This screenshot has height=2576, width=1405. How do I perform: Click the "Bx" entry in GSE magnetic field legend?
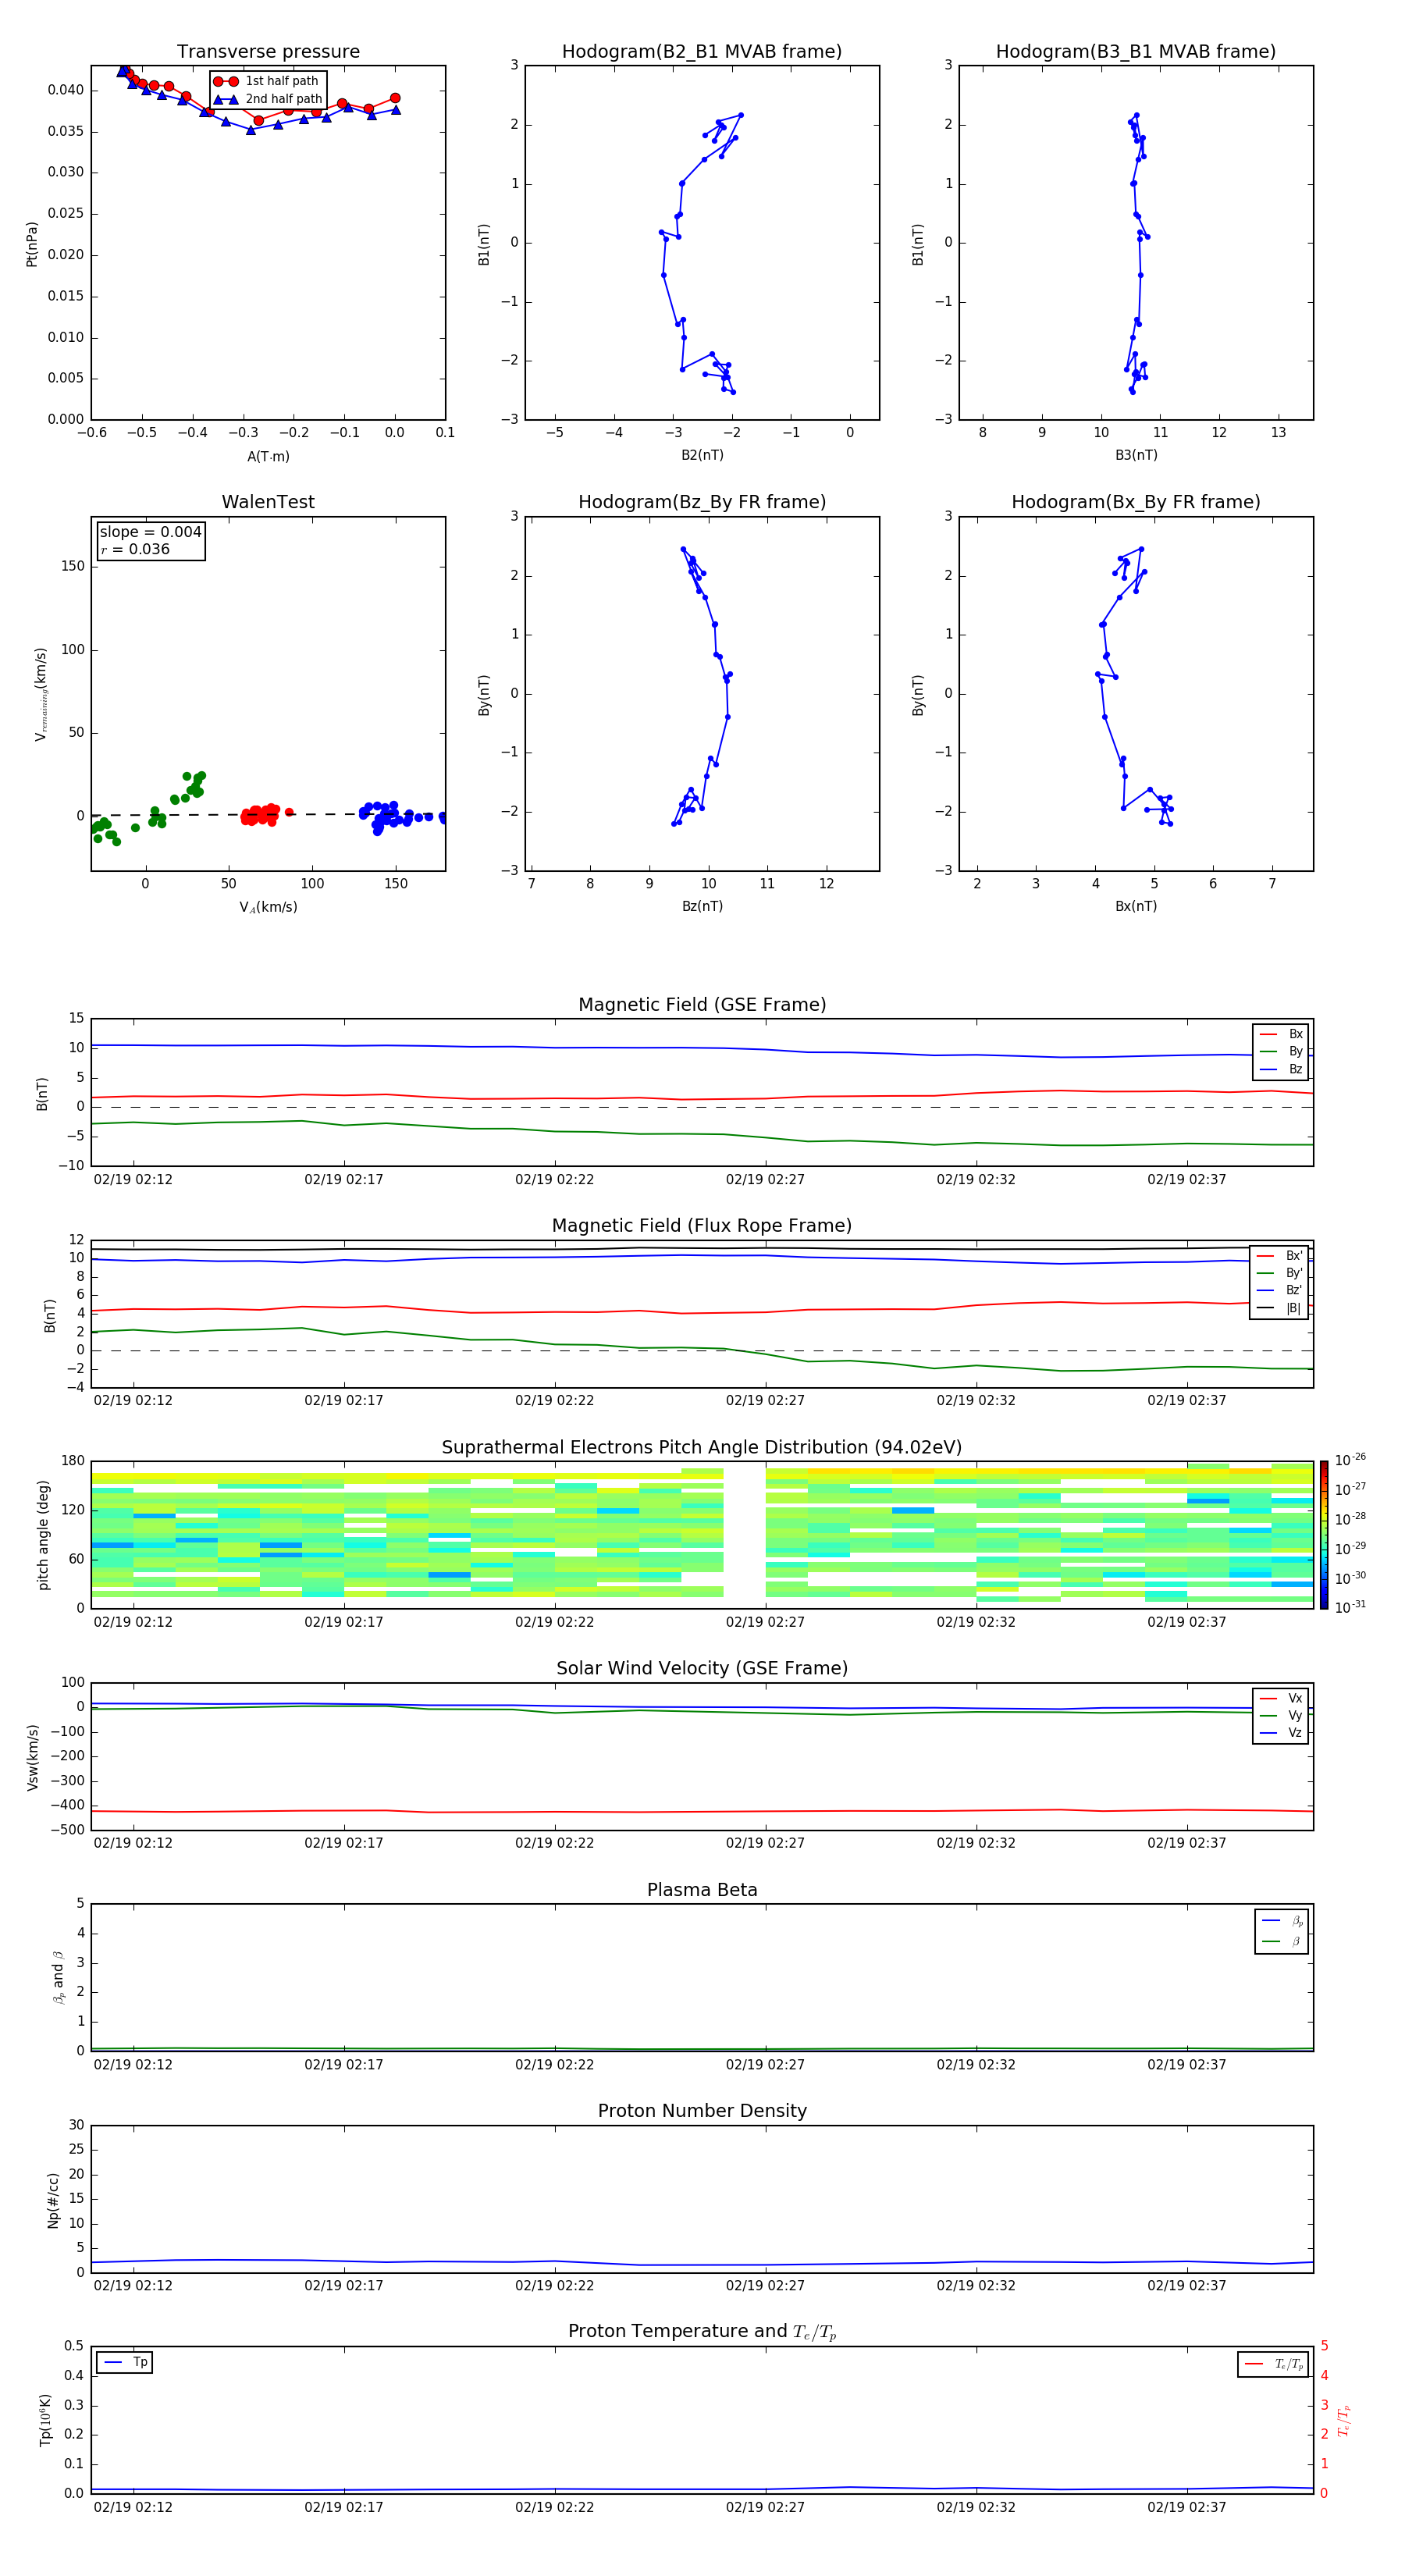click(x=1282, y=1034)
